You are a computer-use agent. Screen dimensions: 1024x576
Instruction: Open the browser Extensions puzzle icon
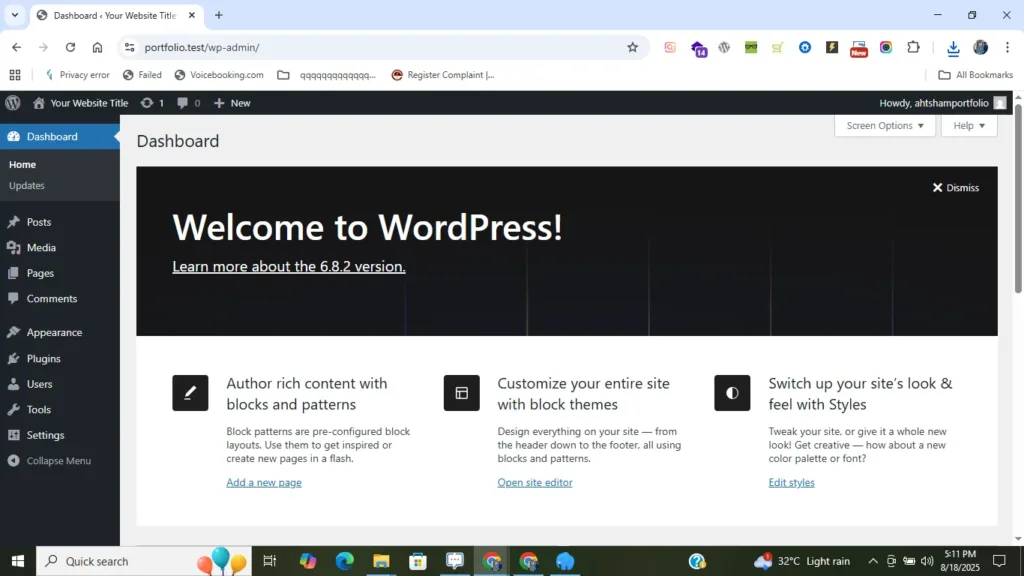pos(913,47)
